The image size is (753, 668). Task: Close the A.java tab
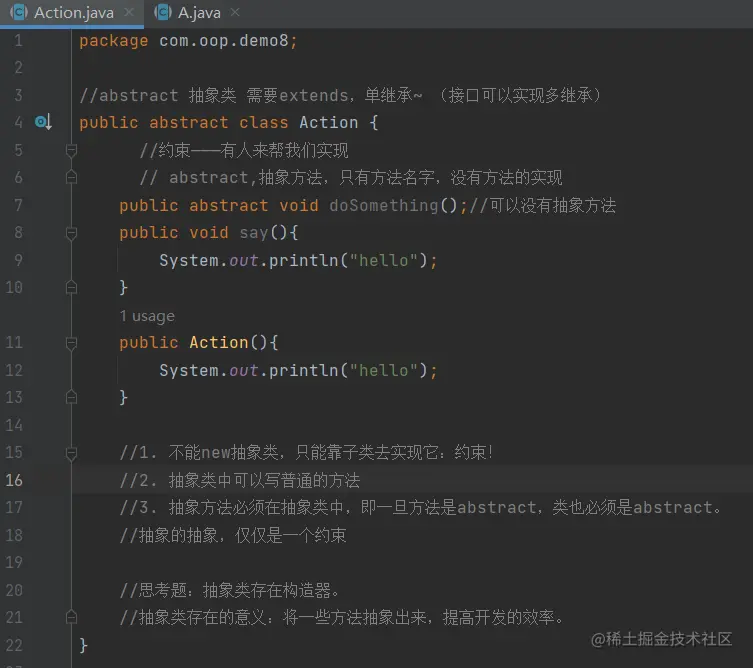tap(235, 12)
